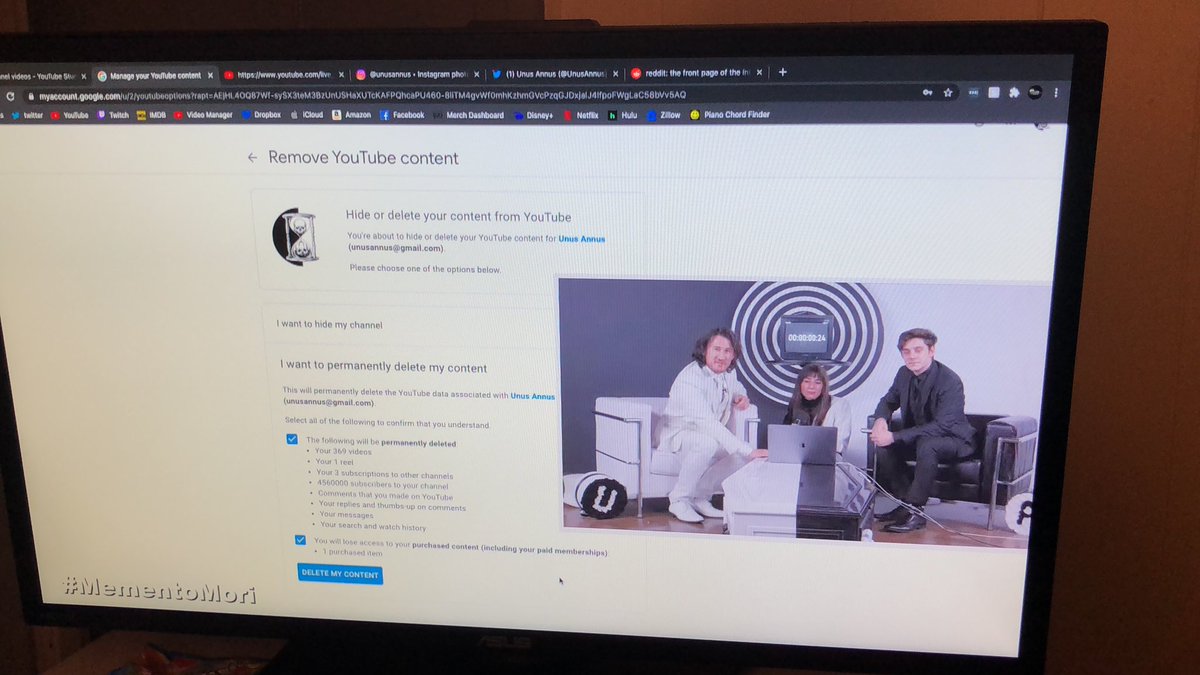The height and width of the screenshot is (675, 1200).
Task: Uncheck the 'lose access to purchased content' checkbox
Action: click(x=300, y=540)
